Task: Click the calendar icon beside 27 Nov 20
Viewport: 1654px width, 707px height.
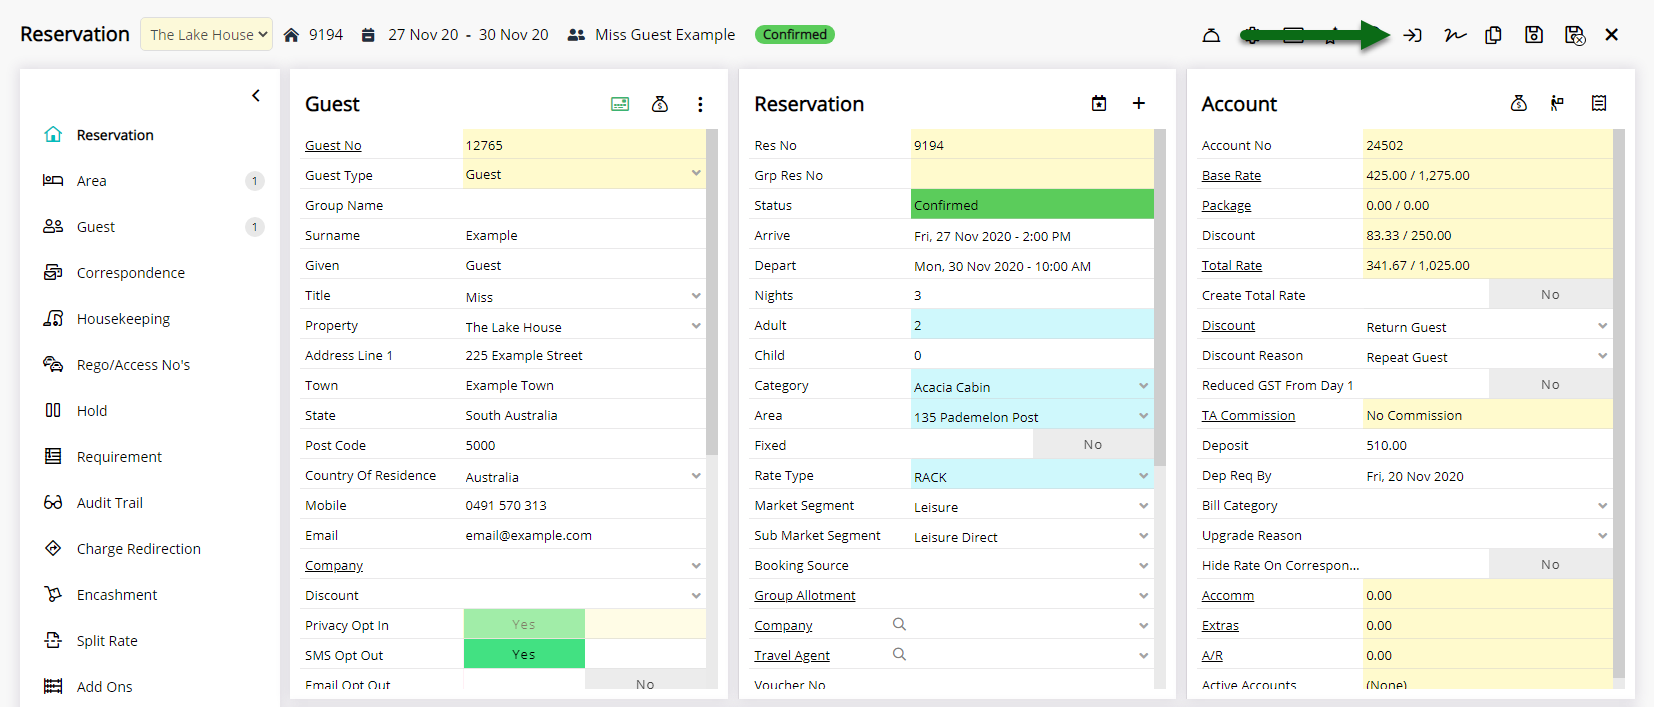Action: (x=368, y=35)
